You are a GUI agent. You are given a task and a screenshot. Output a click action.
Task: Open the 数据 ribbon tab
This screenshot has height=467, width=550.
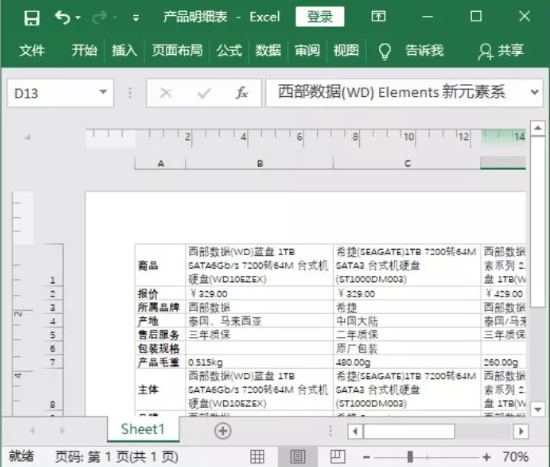click(268, 51)
